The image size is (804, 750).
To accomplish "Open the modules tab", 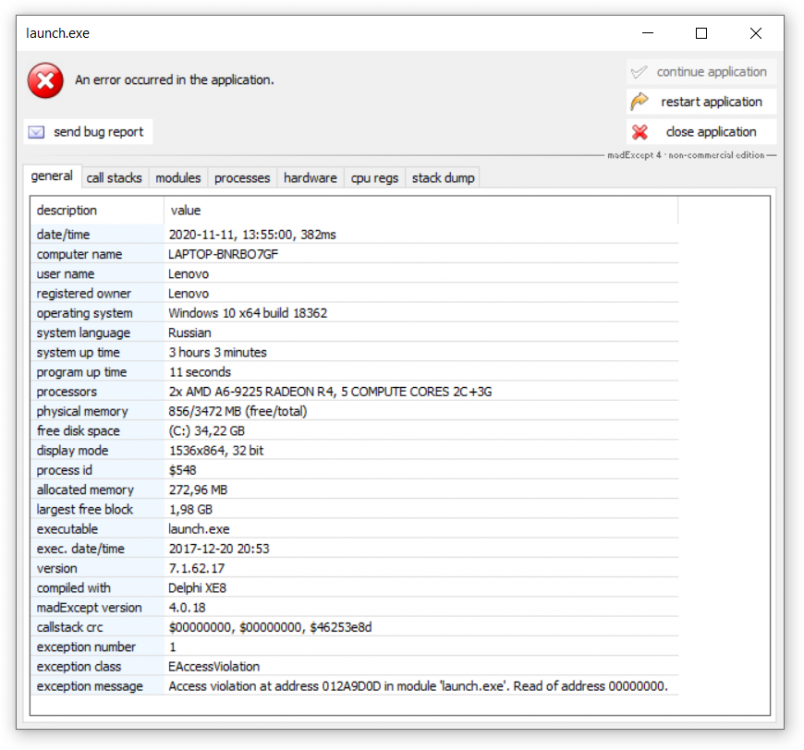I will [x=178, y=178].
